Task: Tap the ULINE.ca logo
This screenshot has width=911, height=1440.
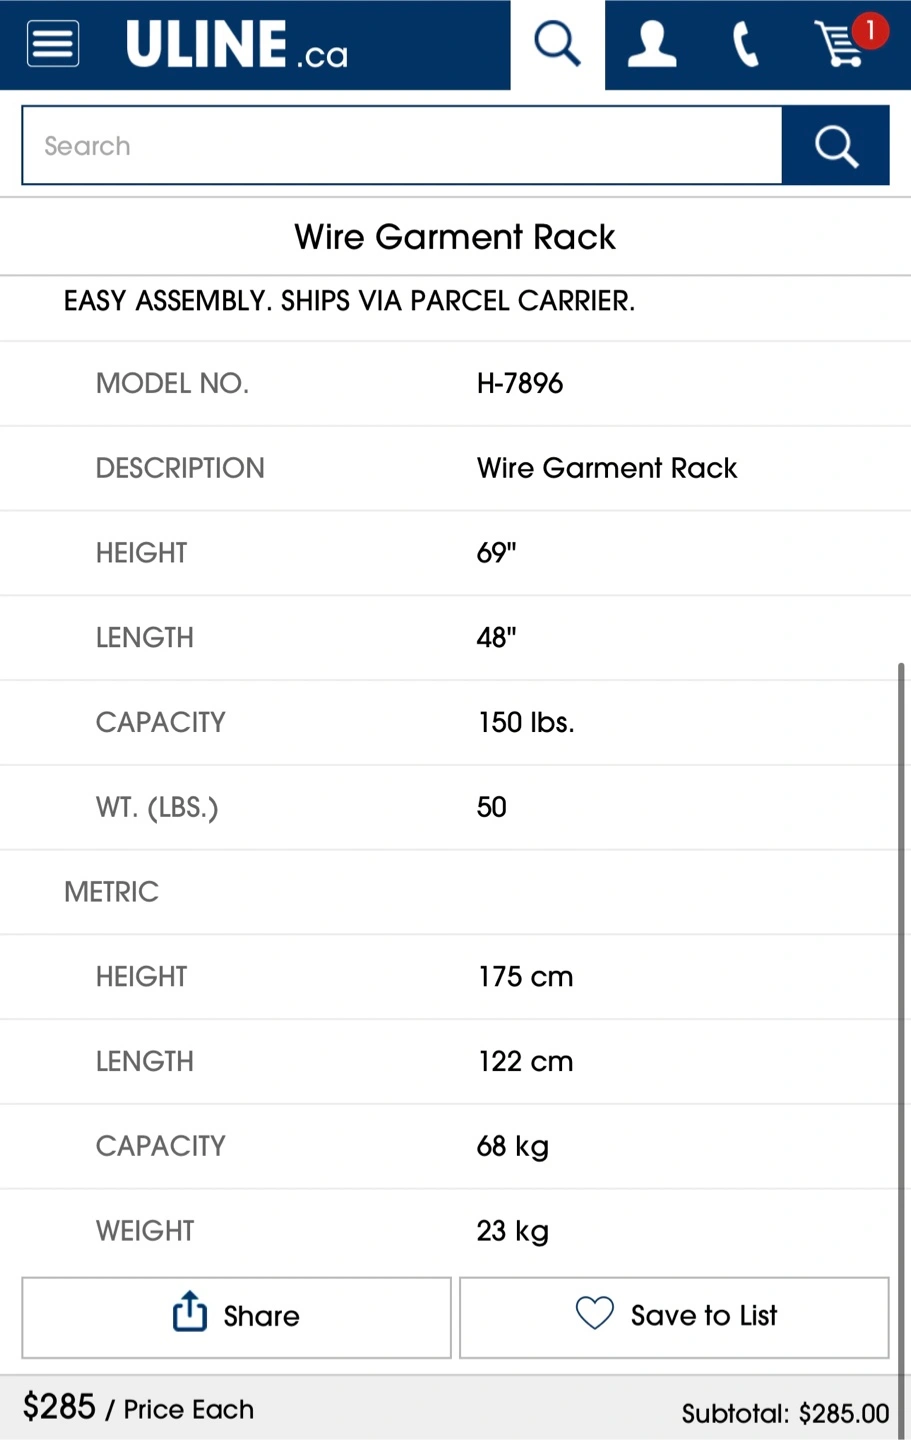Action: (x=237, y=45)
